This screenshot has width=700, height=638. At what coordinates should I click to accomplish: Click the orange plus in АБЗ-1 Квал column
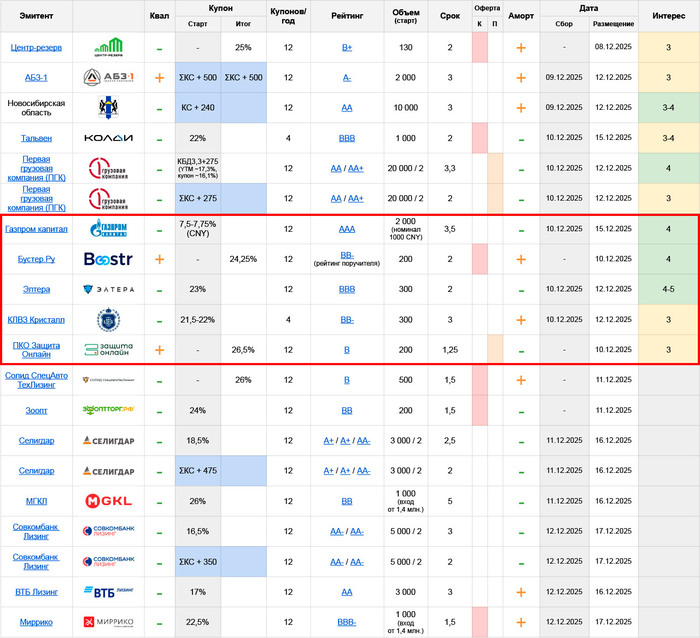click(x=159, y=78)
